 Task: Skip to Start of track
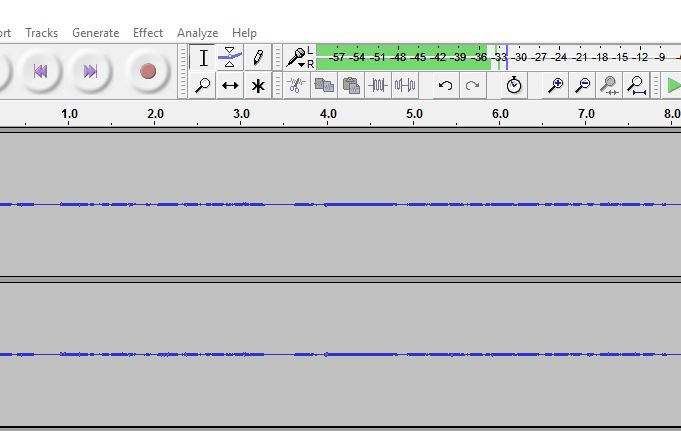(x=40, y=71)
